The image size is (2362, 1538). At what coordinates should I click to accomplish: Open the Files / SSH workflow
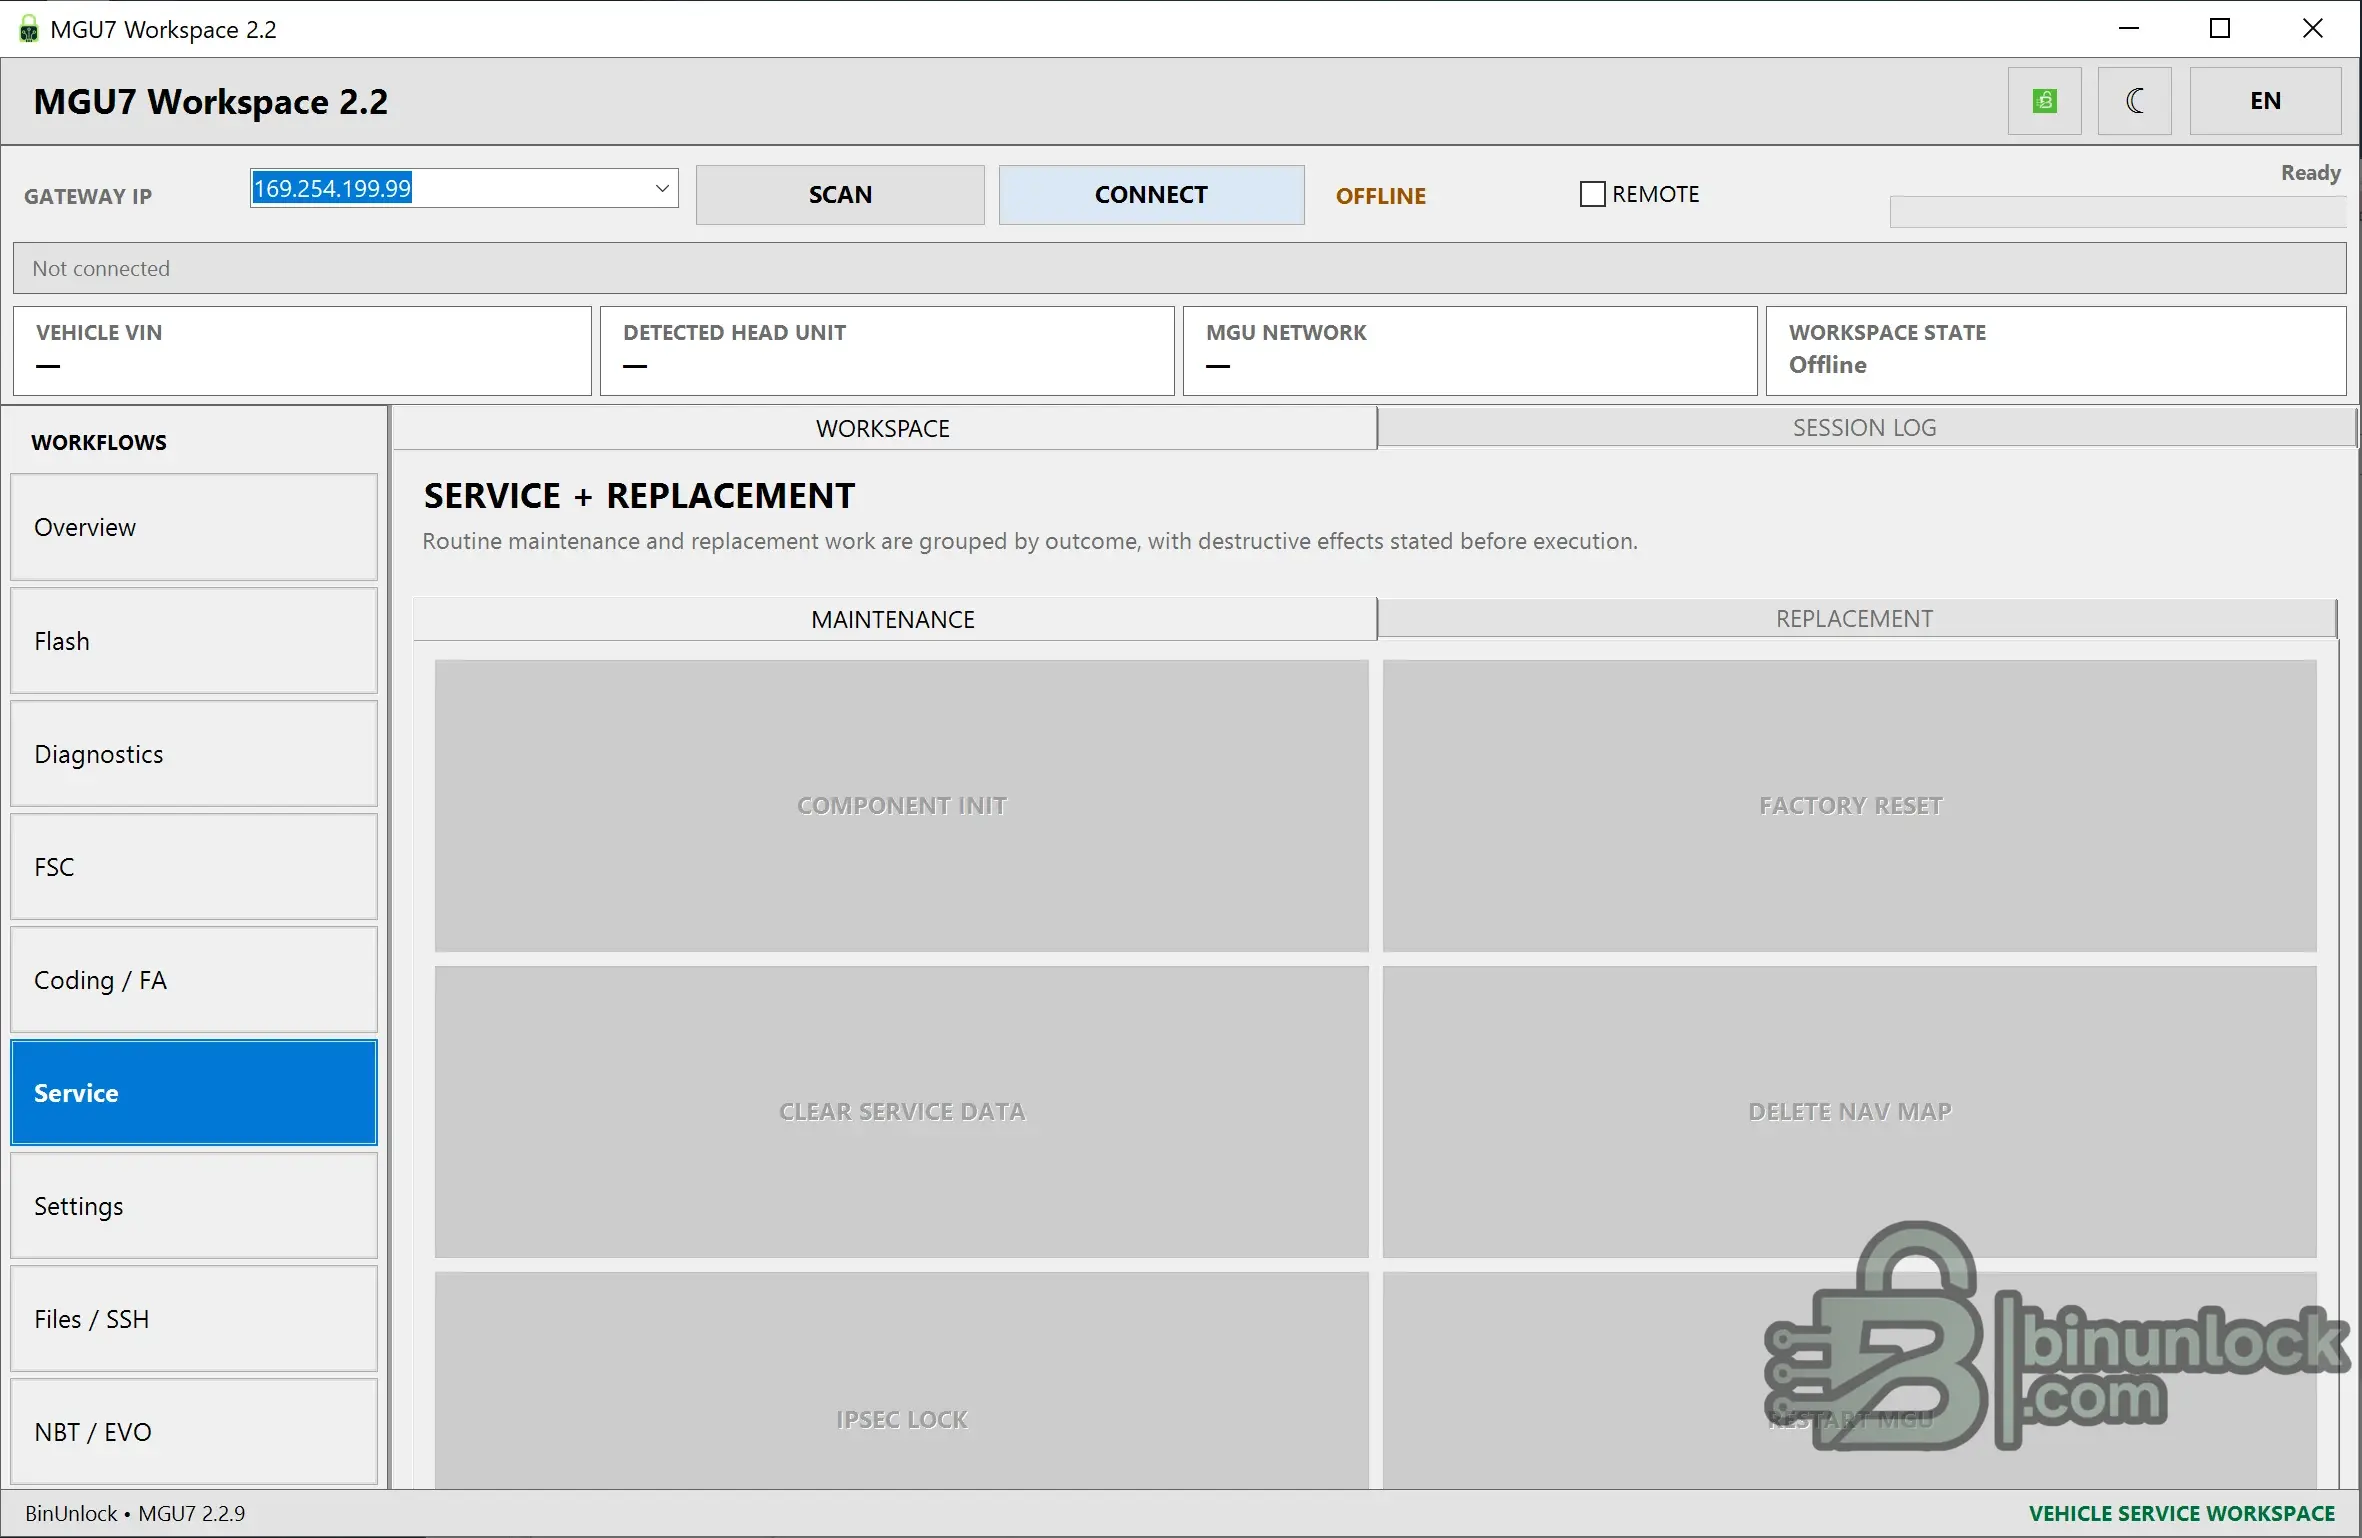(x=194, y=1319)
